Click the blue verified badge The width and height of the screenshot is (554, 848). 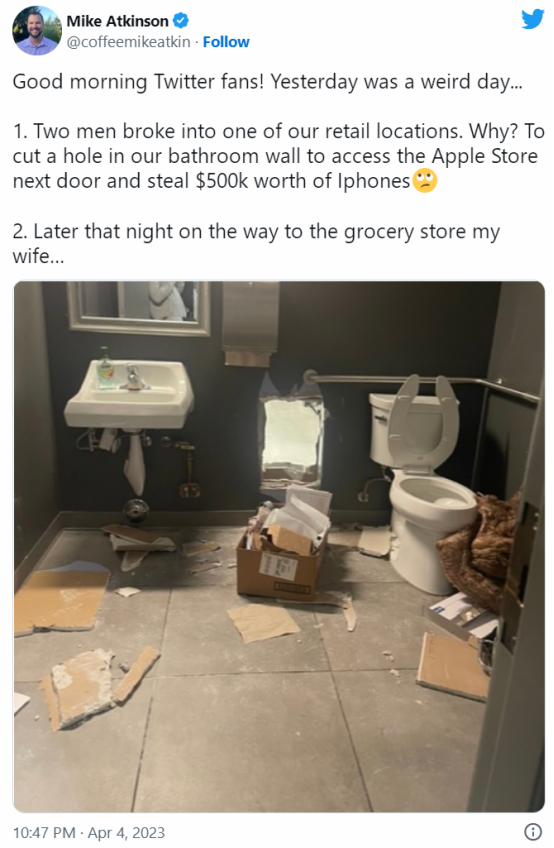click(x=180, y=21)
